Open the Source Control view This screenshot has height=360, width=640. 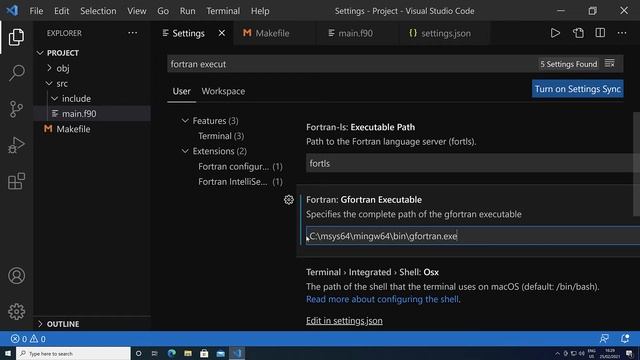[16, 109]
